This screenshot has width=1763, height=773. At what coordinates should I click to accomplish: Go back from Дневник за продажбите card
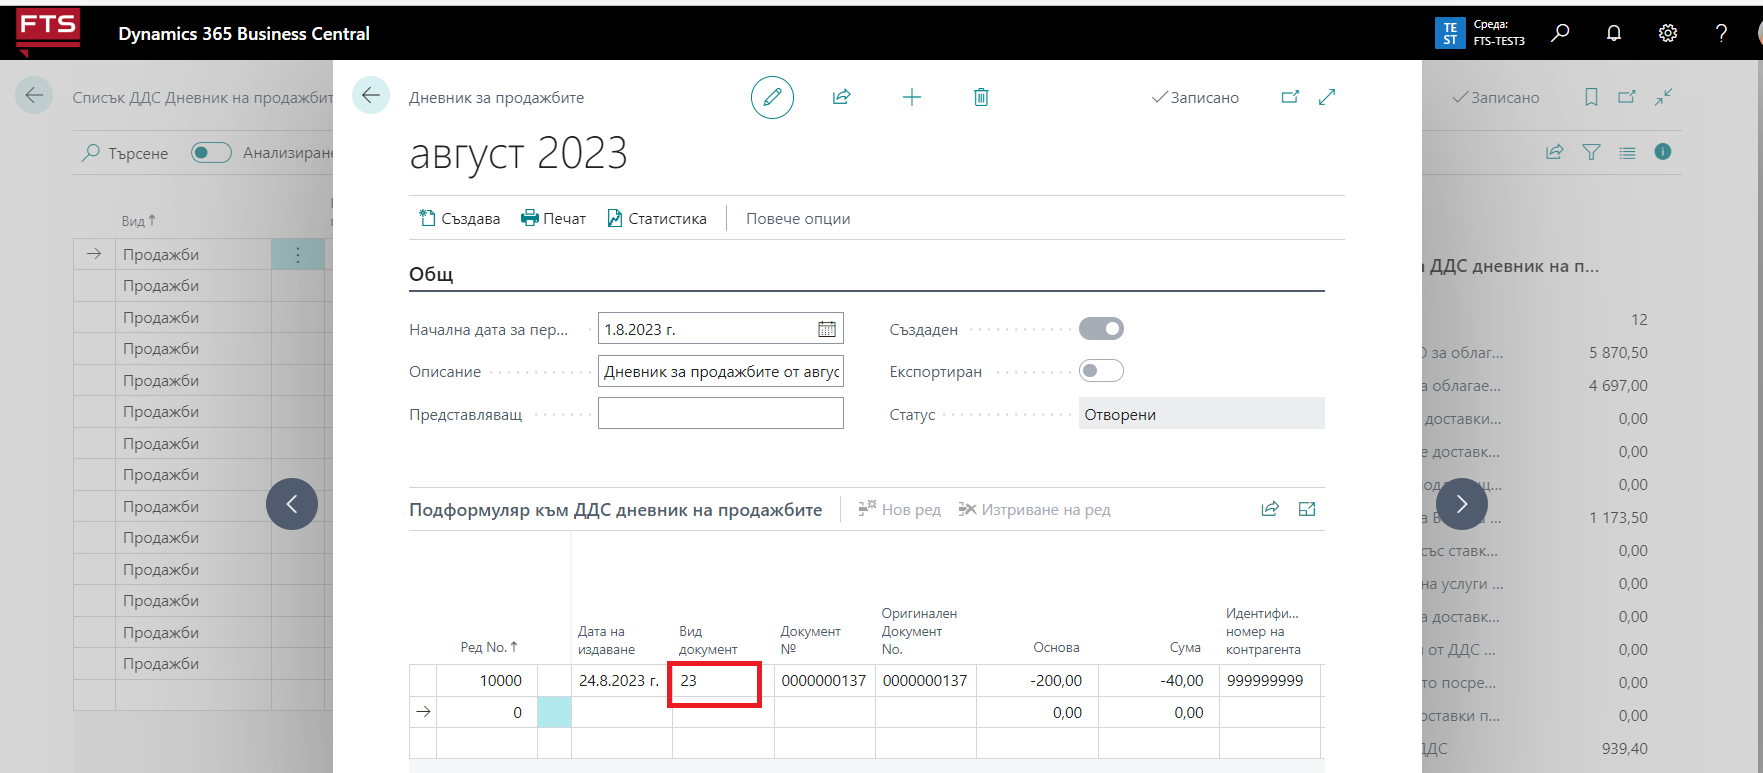click(371, 96)
